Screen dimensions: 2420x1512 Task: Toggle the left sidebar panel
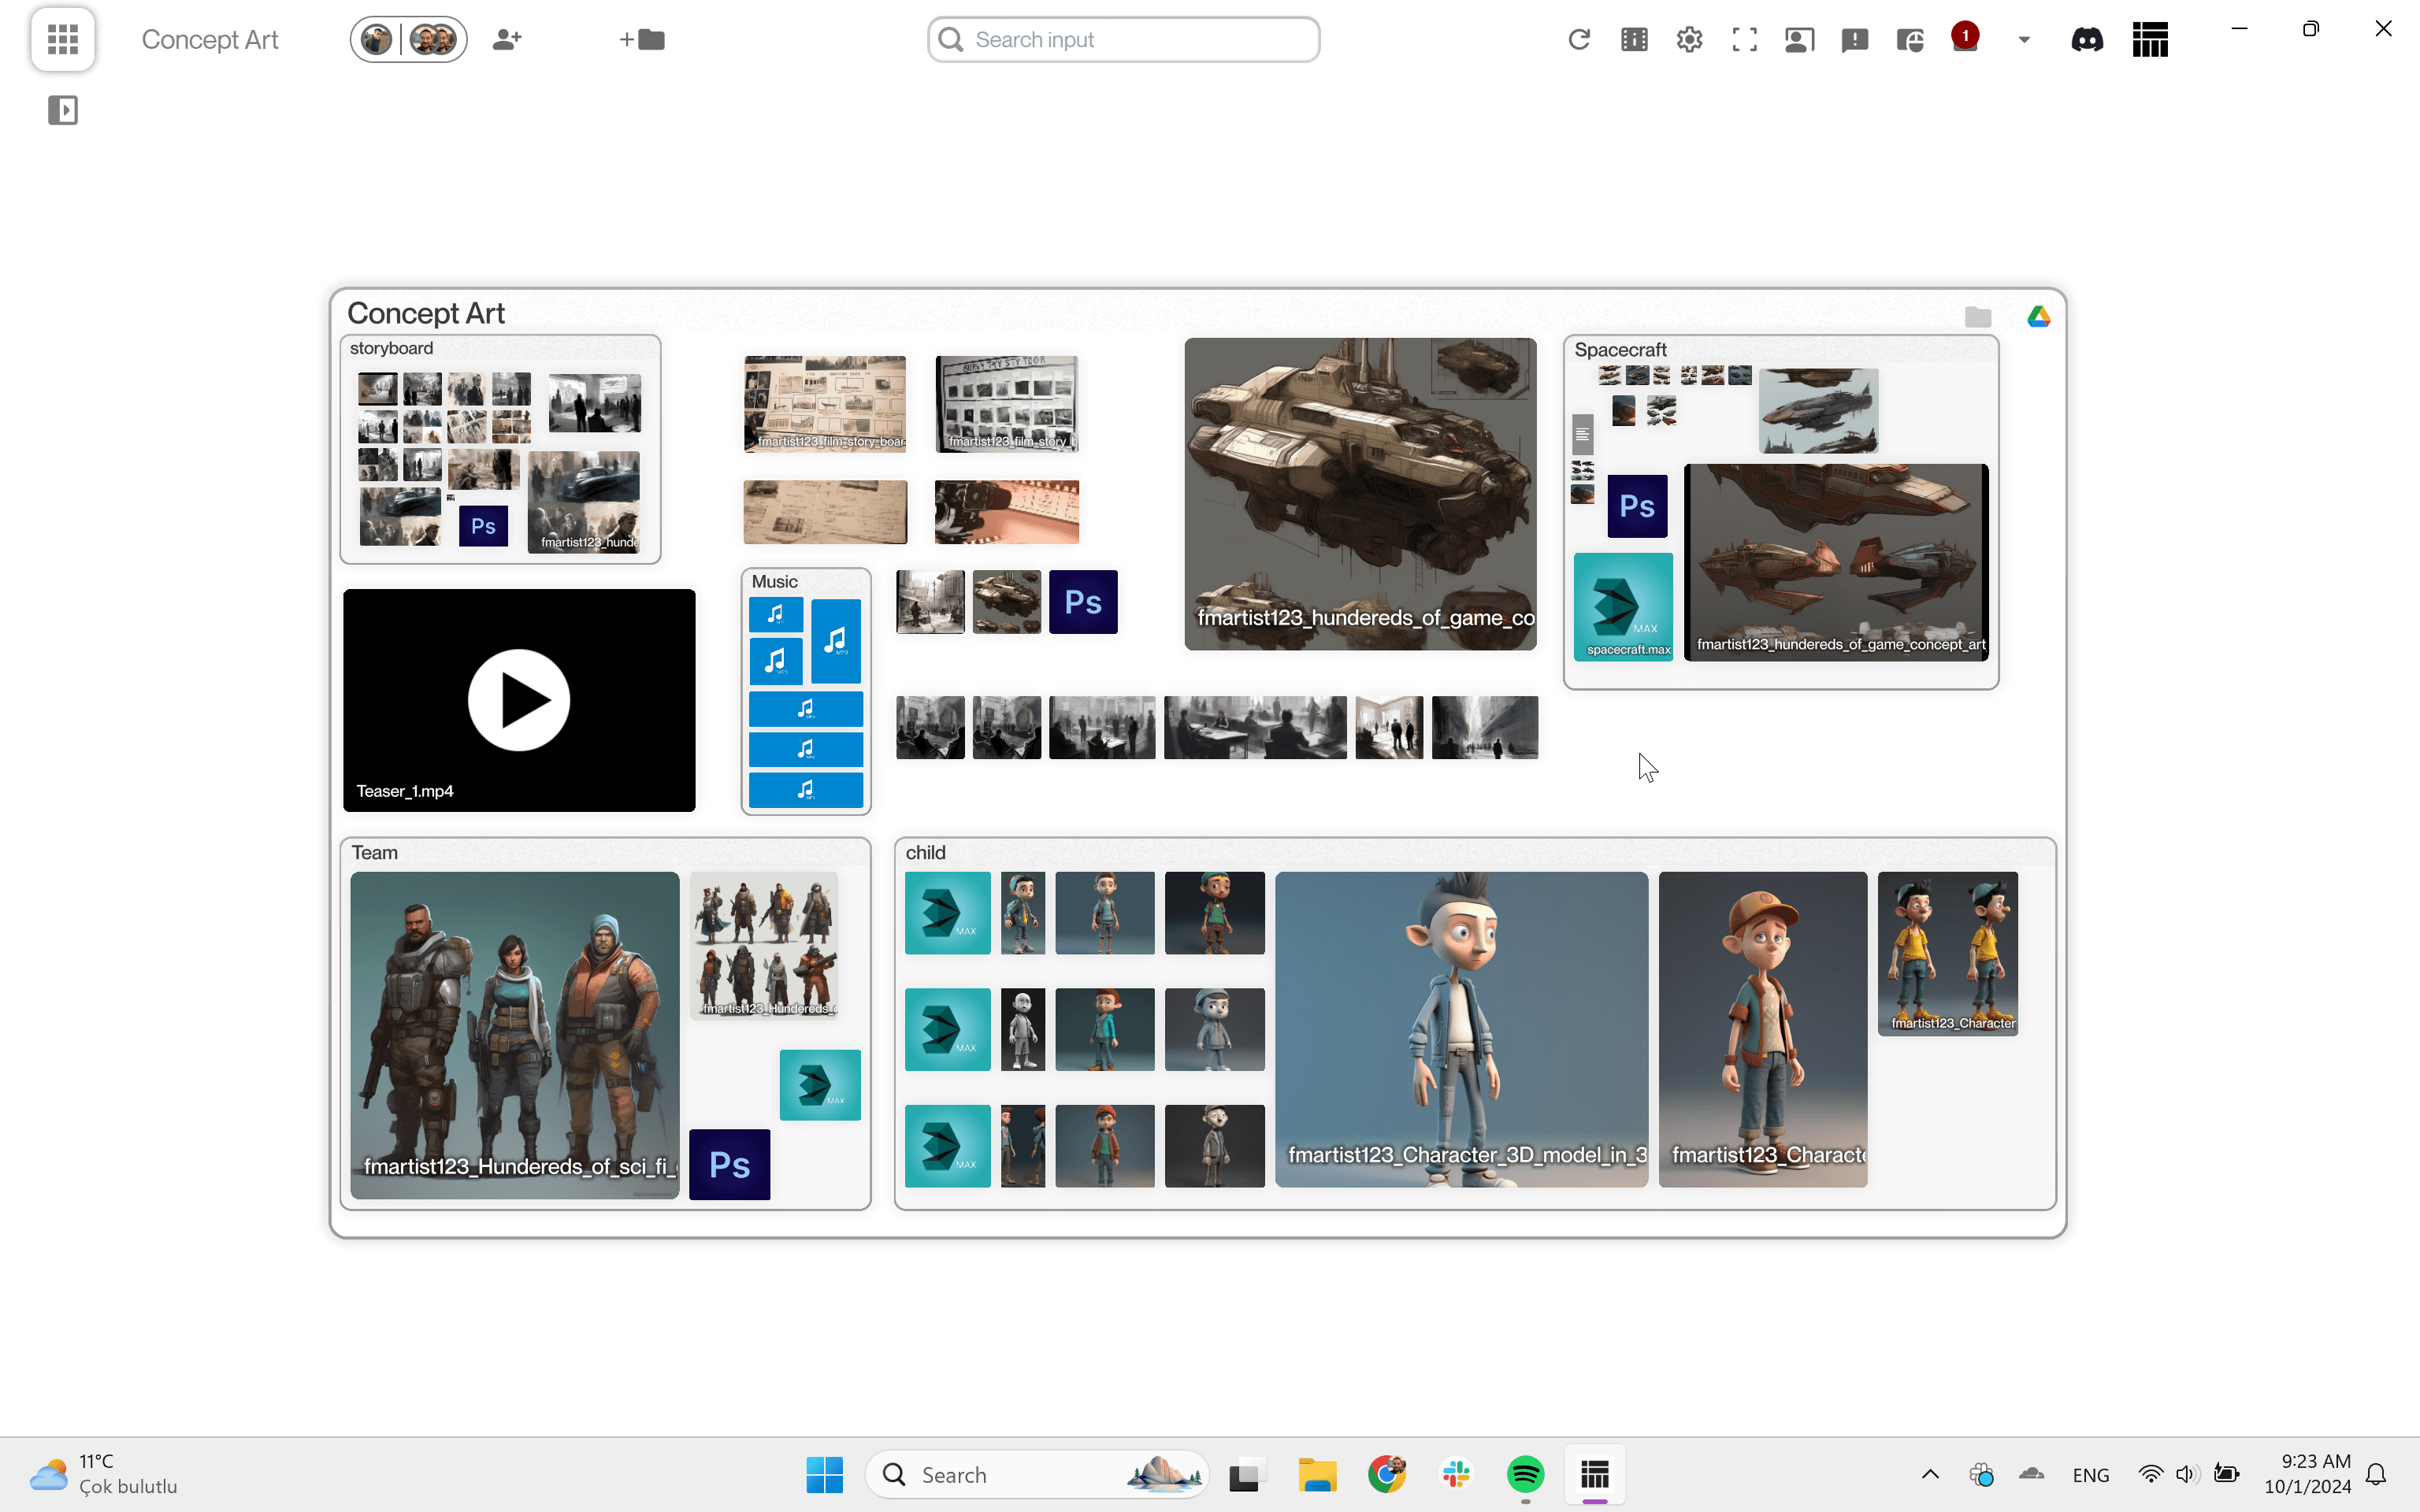coord(62,110)
